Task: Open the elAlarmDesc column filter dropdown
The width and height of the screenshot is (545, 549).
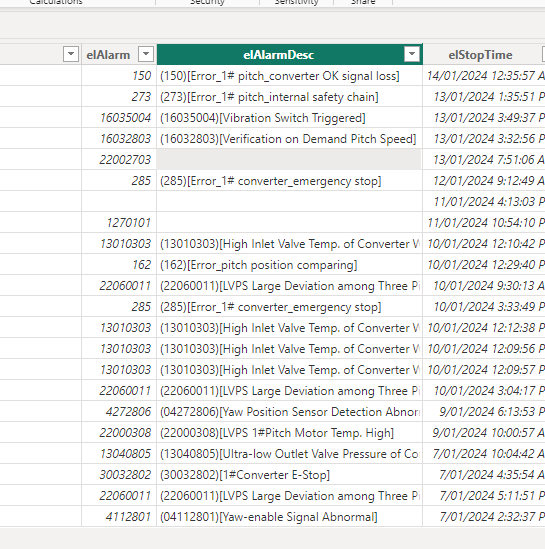Action: pos(412,54)
